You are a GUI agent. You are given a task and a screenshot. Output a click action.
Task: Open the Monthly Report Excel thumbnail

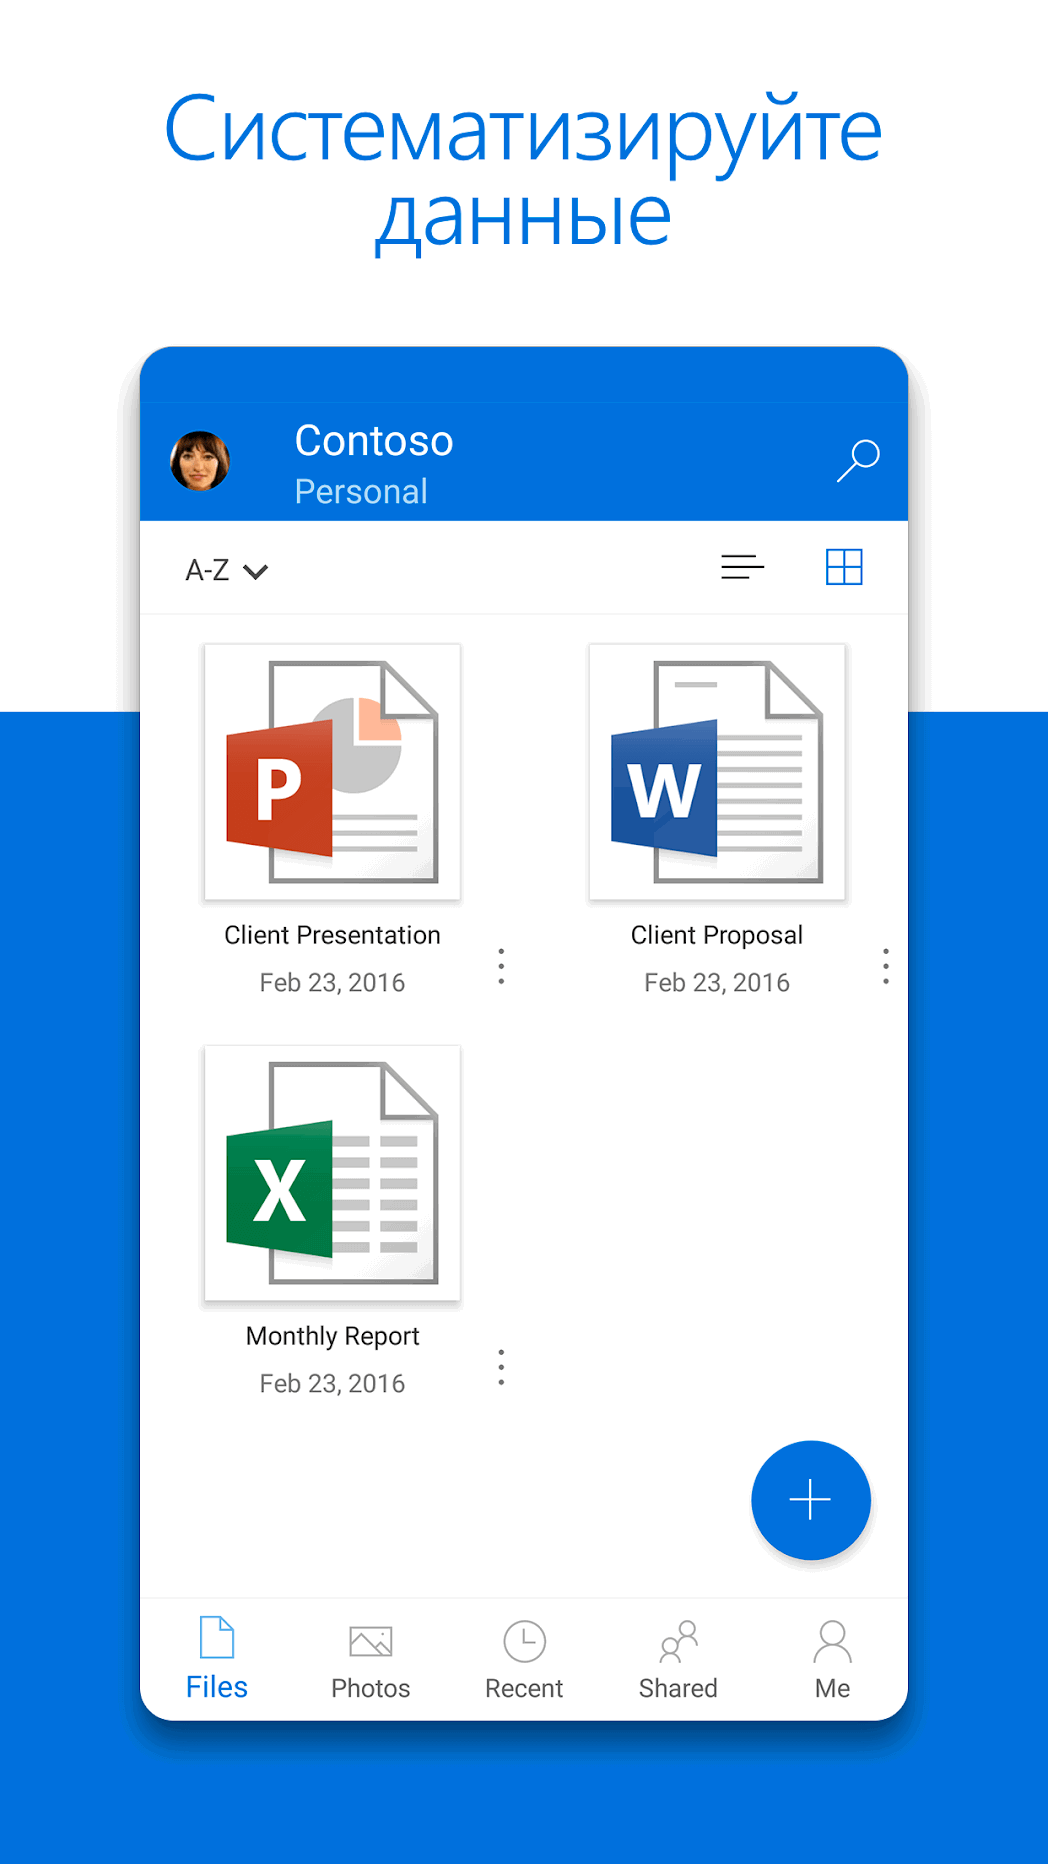(332, 1173)
